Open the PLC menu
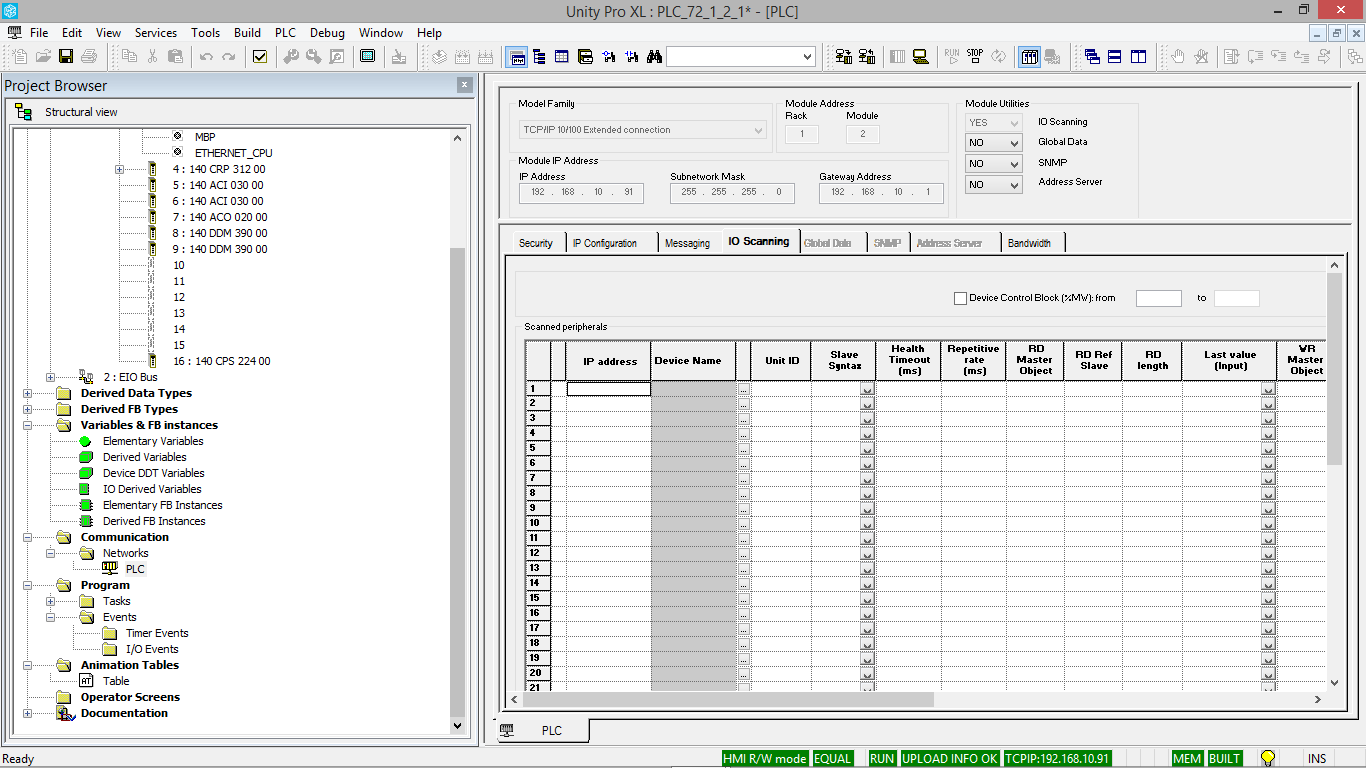 coord(285,32)
